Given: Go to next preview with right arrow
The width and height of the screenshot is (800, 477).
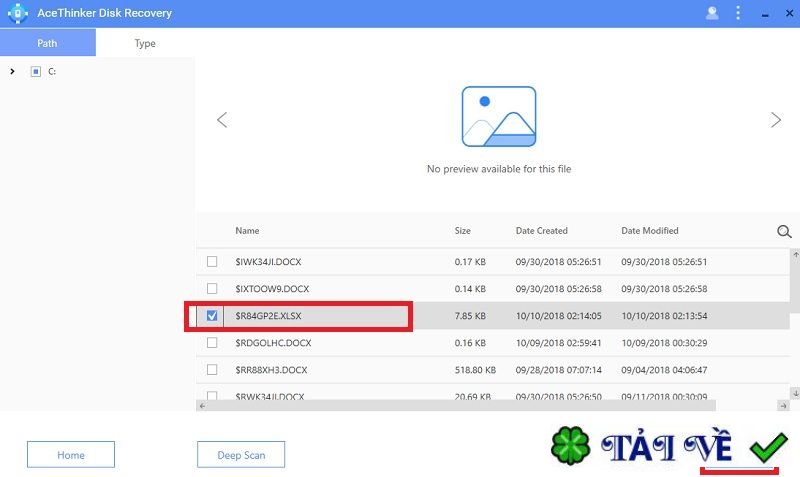Looking at the screenshot, I should [x=775, y=120].
